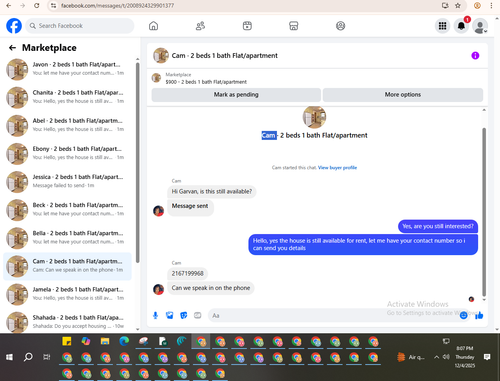Go back using the Marketplace arrow

pos(12,48)
